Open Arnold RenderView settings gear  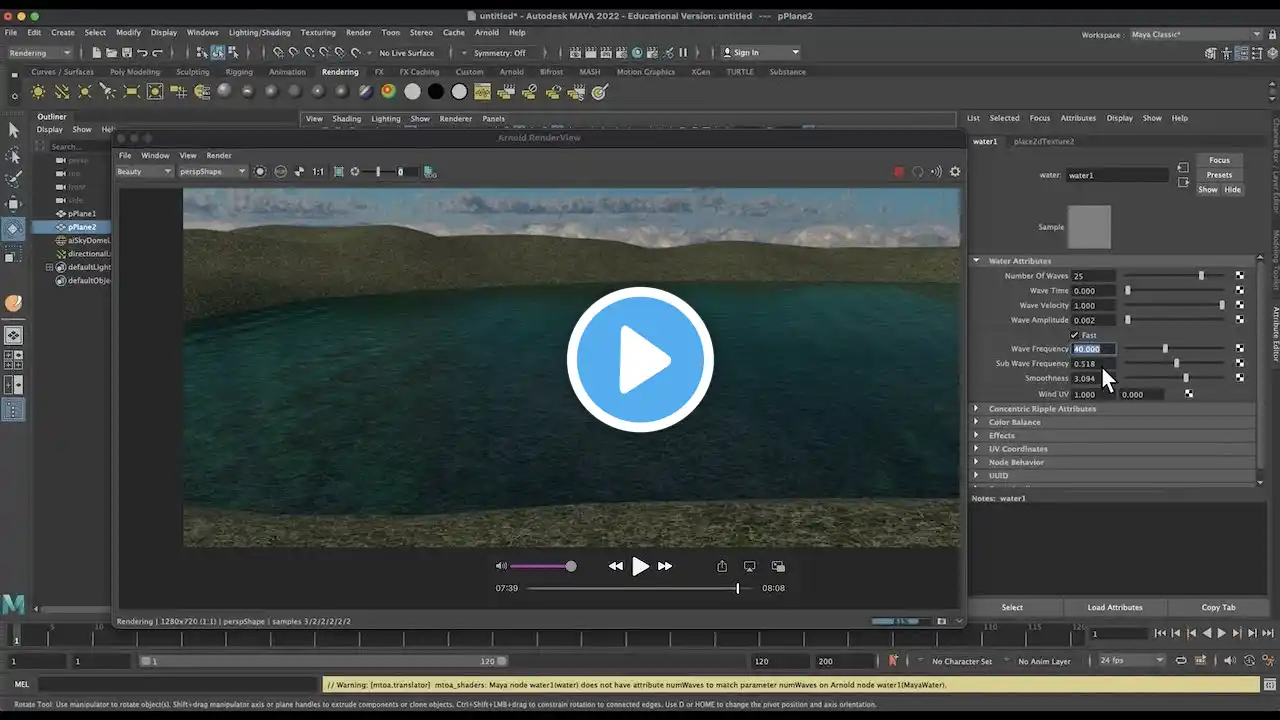(x=955, y=172)
